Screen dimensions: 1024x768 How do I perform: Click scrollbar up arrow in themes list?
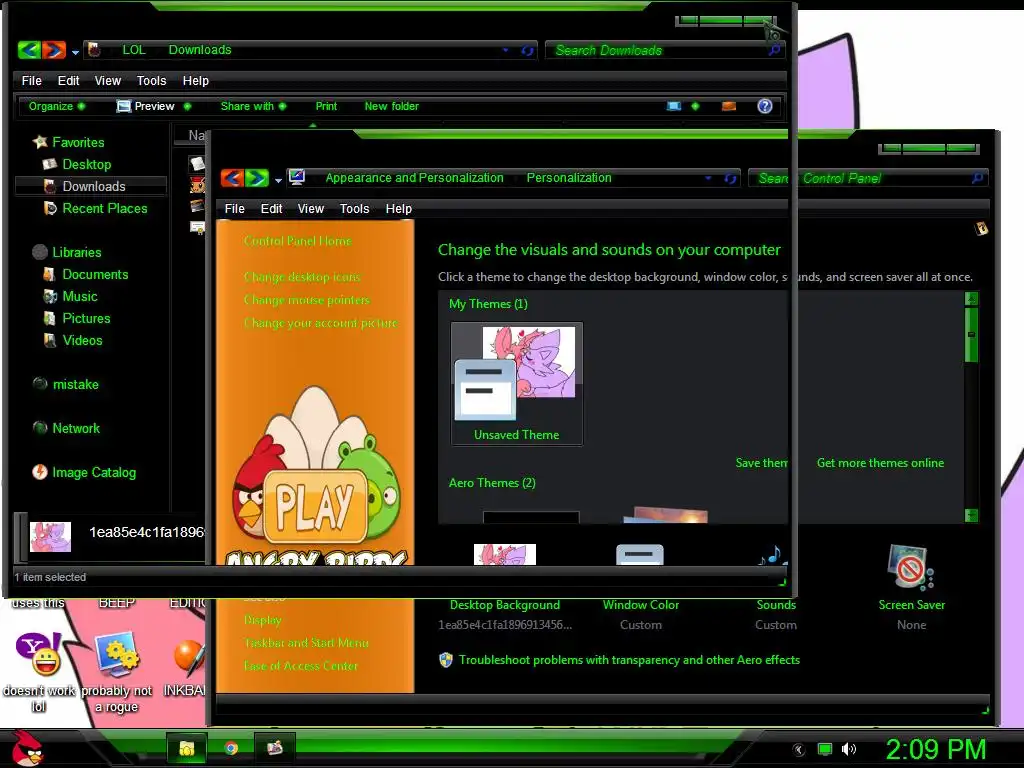pyautogui.click(x=972, y=298)
